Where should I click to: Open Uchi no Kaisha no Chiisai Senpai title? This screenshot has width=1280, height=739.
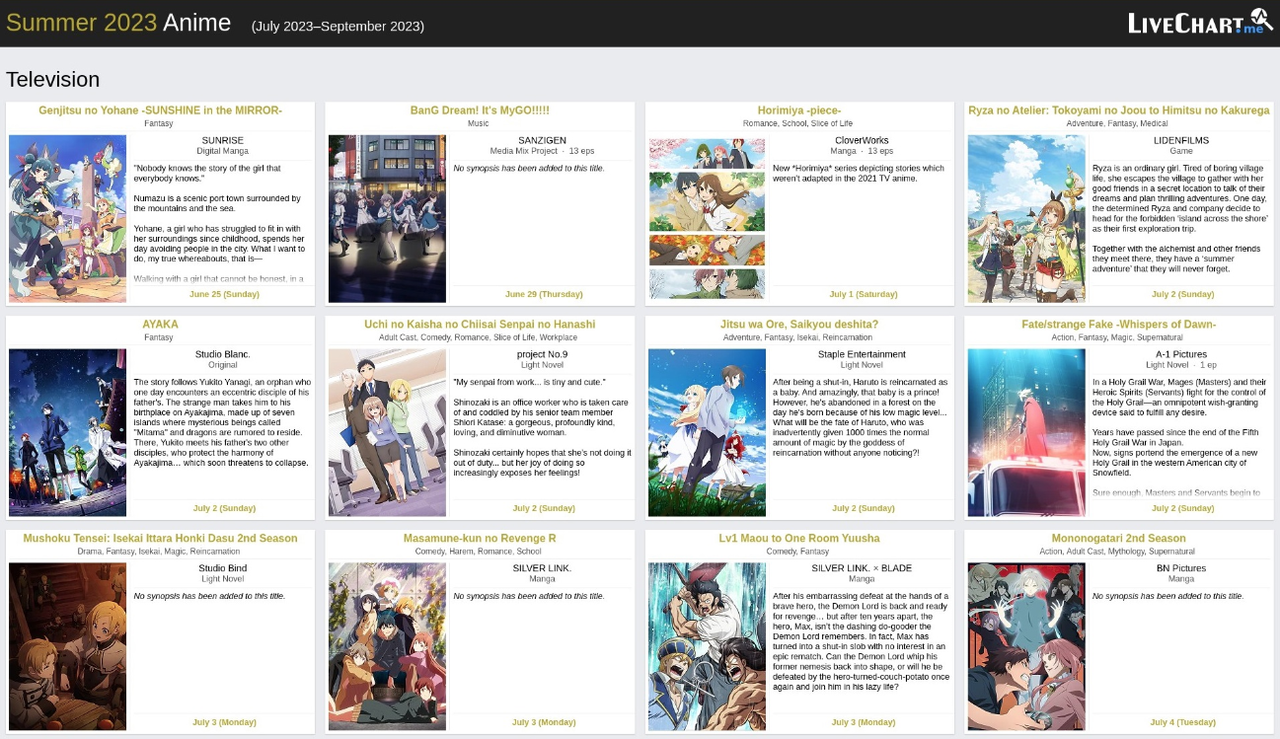click(x=480, y=325)
